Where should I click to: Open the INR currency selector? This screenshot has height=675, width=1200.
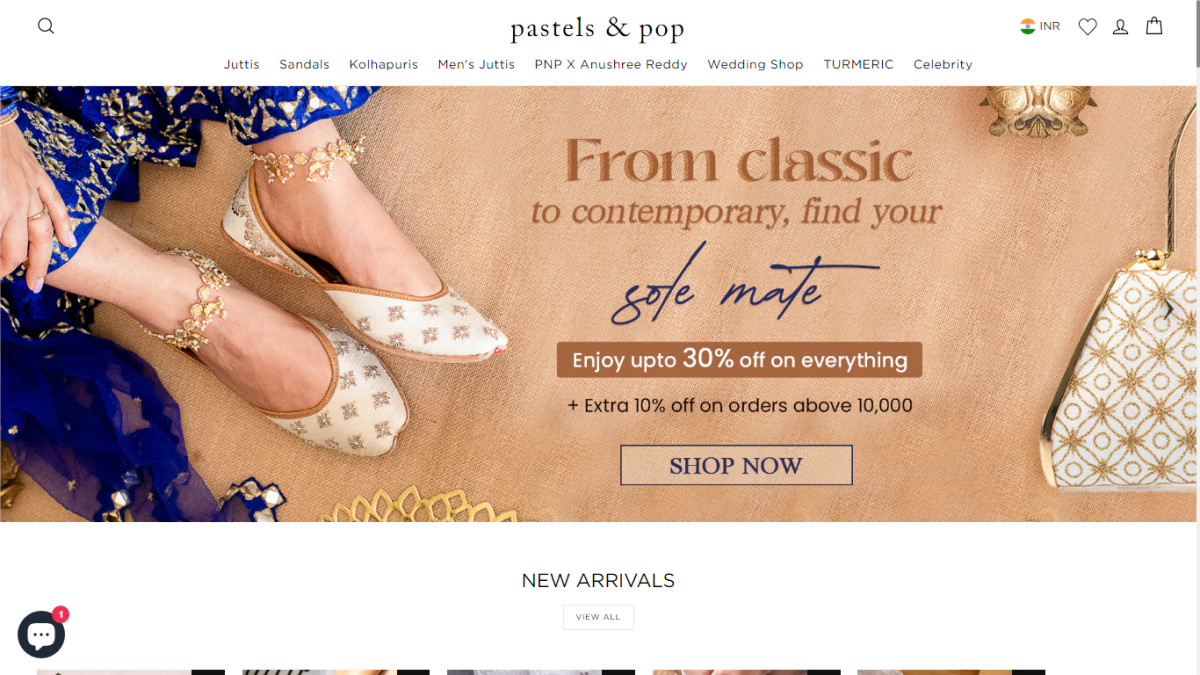[1050, 26]
